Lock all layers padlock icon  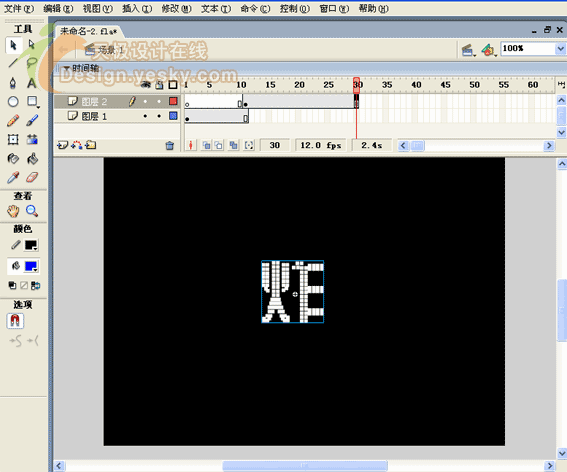(x=159, y=85)
